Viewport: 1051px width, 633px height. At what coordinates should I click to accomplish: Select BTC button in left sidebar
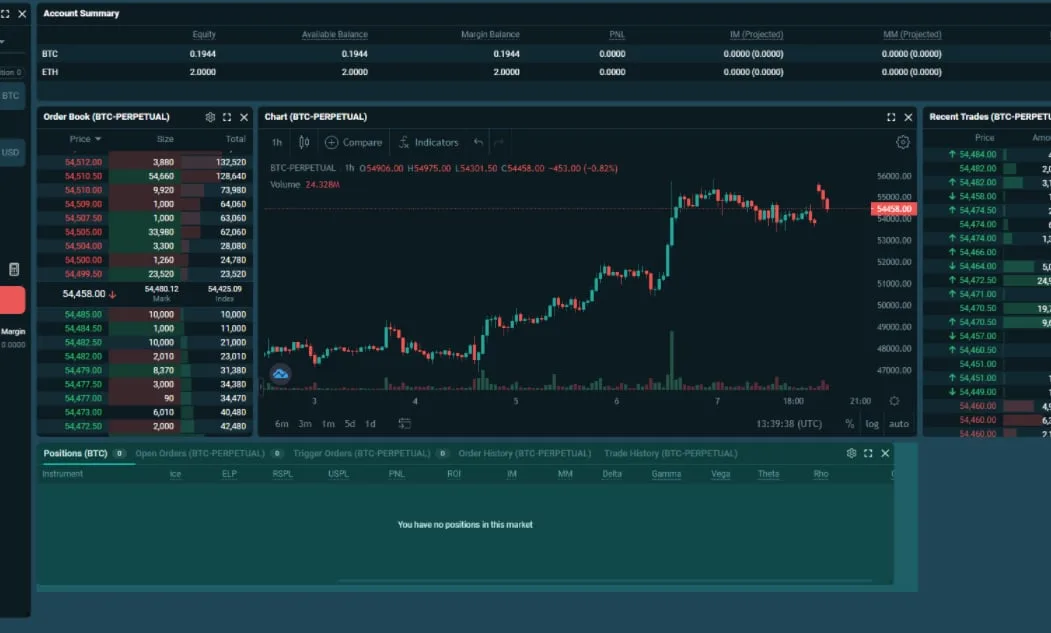[x=11, y=96]
